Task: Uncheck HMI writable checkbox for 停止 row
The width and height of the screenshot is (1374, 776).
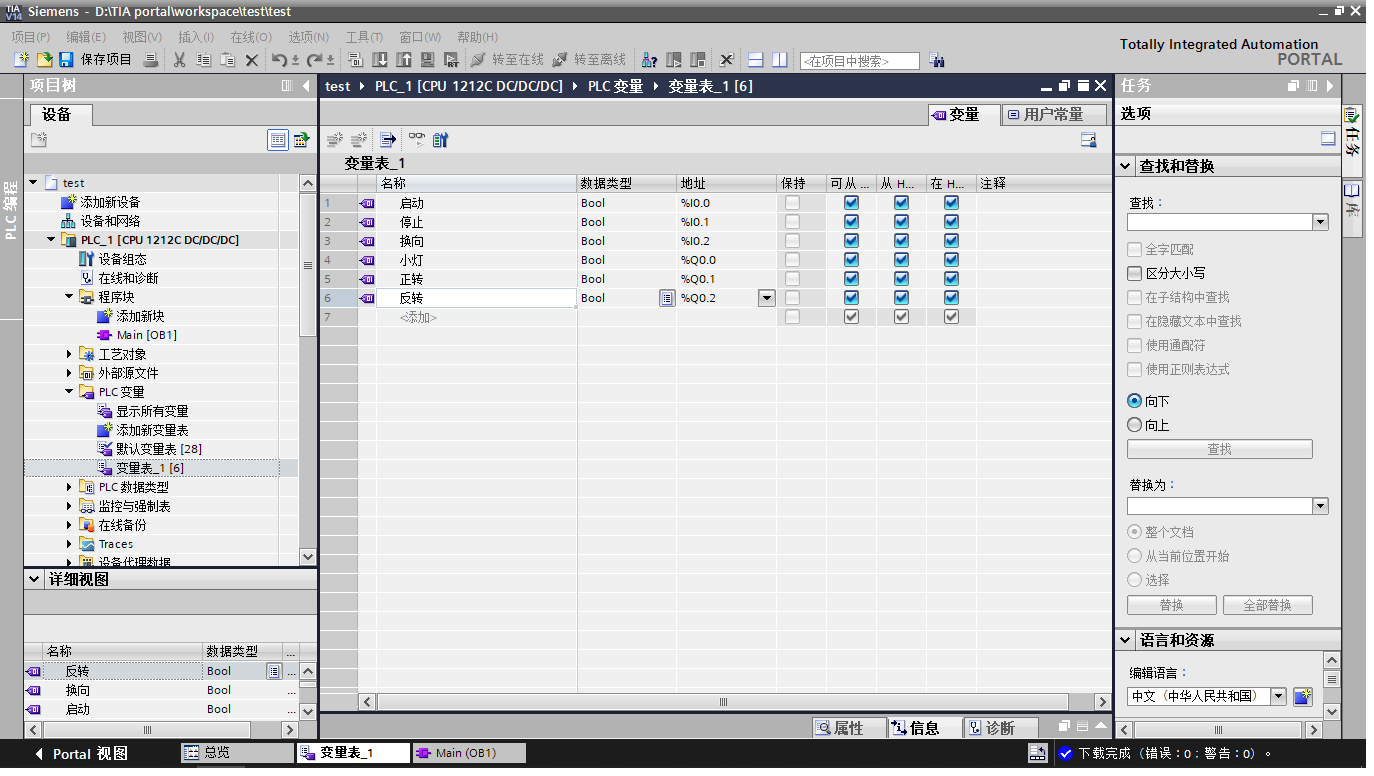Action: [x=901, y=222]
